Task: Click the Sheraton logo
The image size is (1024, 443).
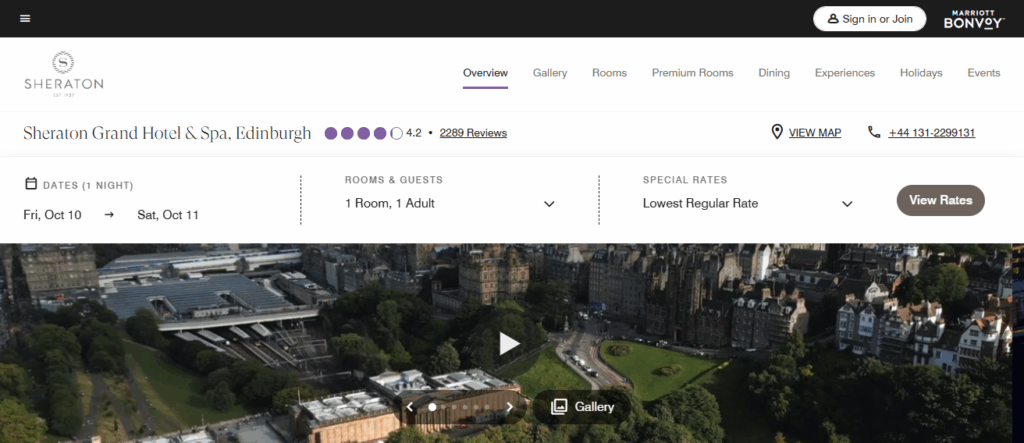Action: click(x=64, y=72)
